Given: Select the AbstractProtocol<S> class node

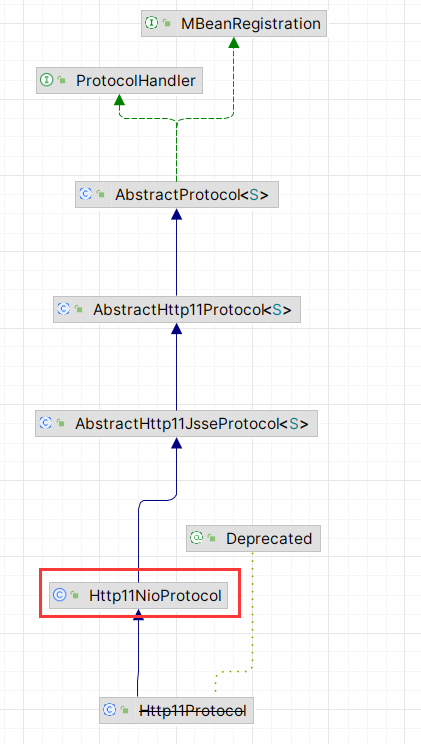Looking at the screenshot, I should click(x=177, y=195).
